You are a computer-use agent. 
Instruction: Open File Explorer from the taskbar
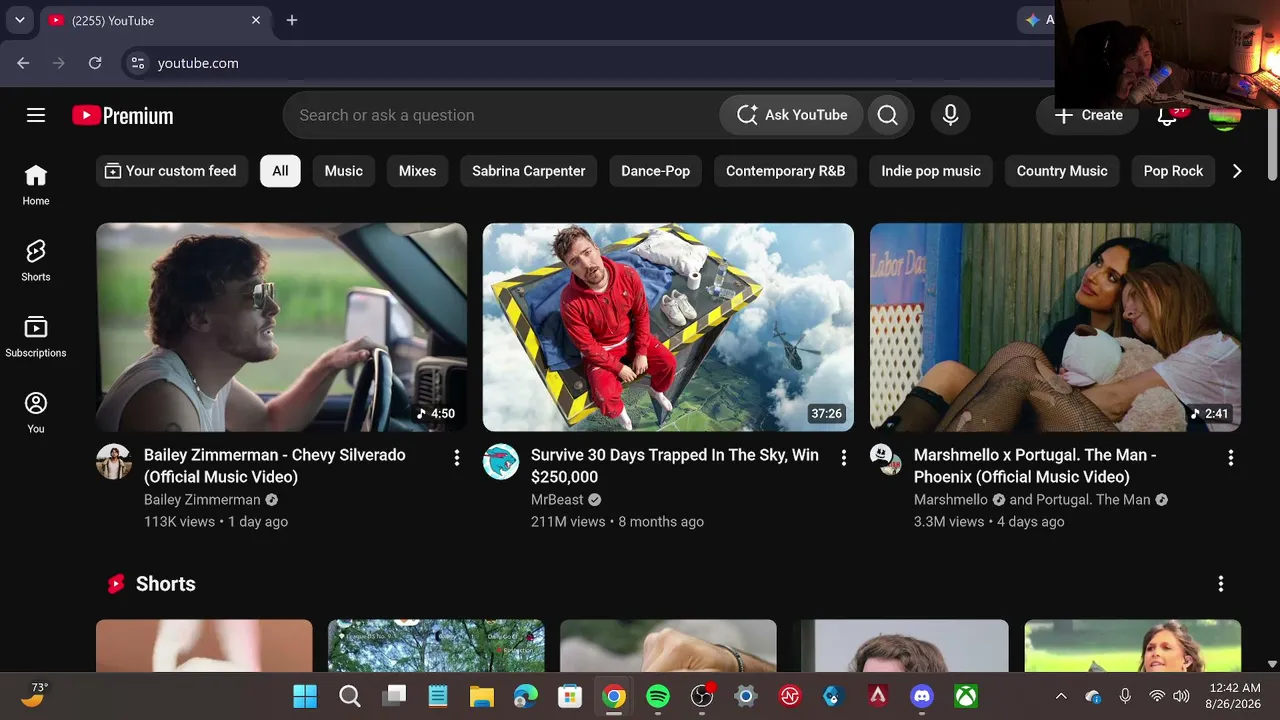pos(482,696)
